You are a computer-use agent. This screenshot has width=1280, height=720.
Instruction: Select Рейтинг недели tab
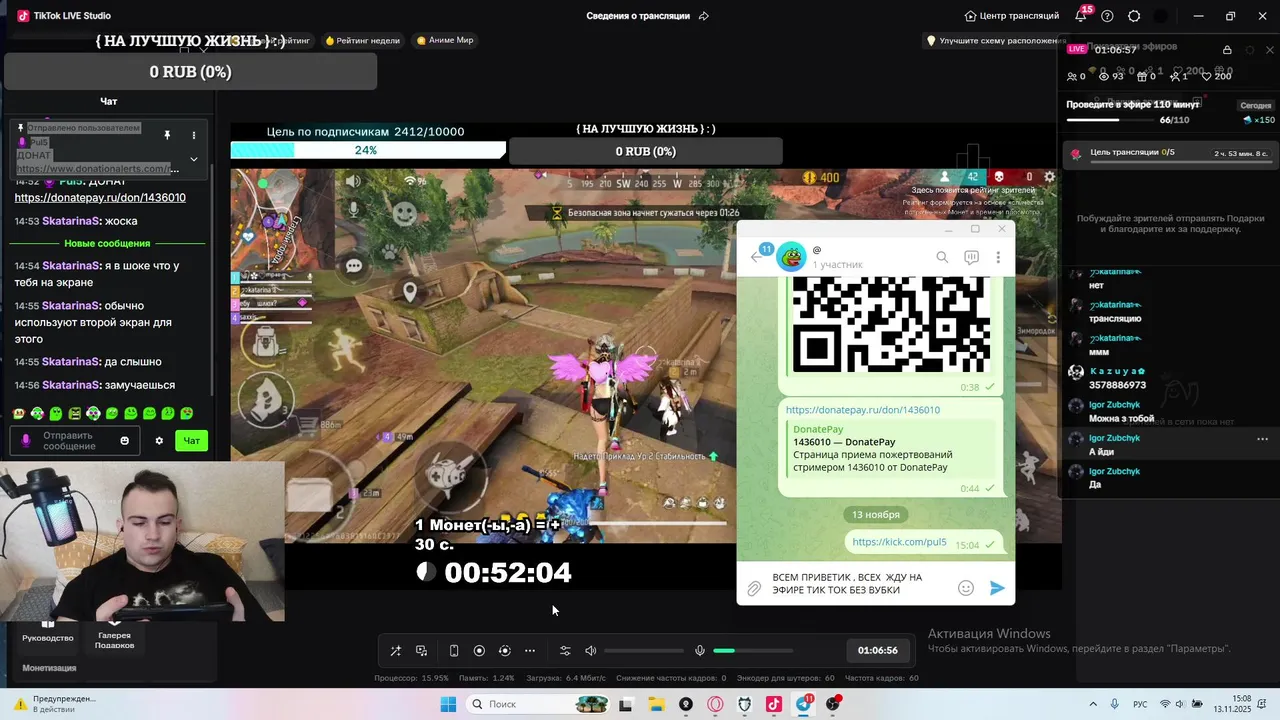[x=361, y=40]
